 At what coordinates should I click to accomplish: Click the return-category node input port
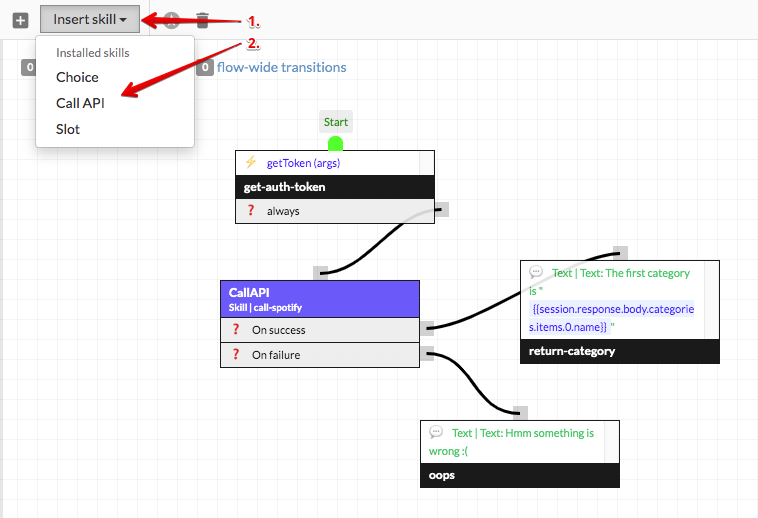click(x=620, y=253)
